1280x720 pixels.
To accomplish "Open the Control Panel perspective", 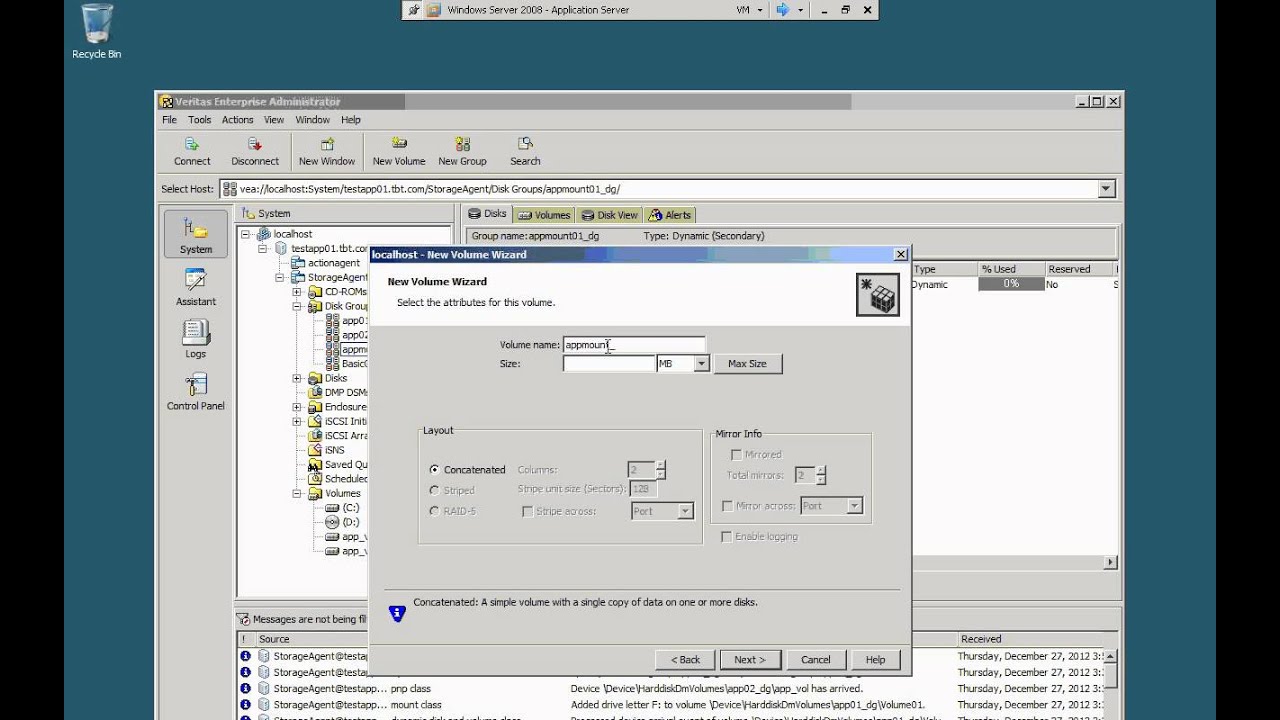I will 196,391.
